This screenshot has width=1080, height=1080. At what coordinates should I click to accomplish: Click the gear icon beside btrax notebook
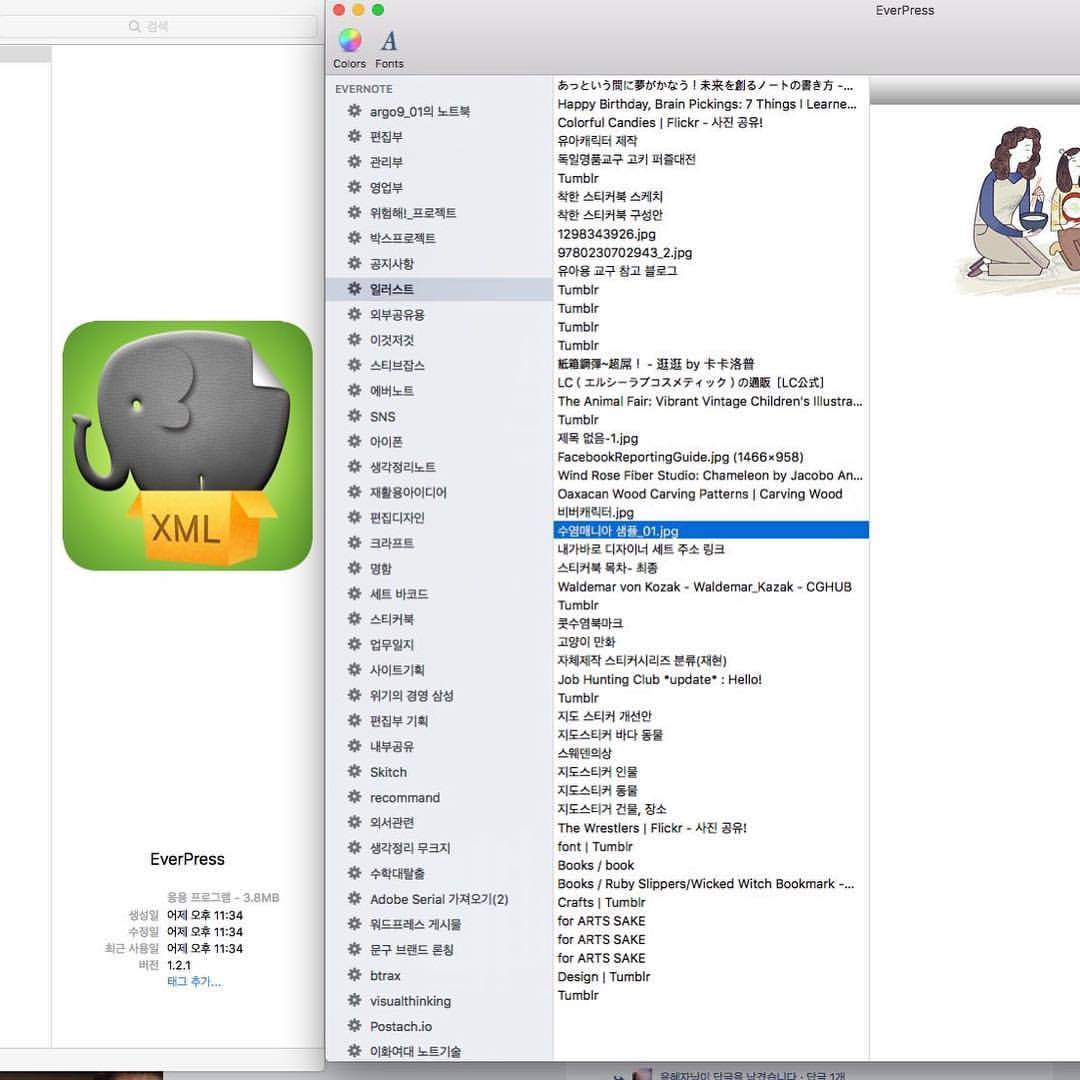[x=354, y=975]
